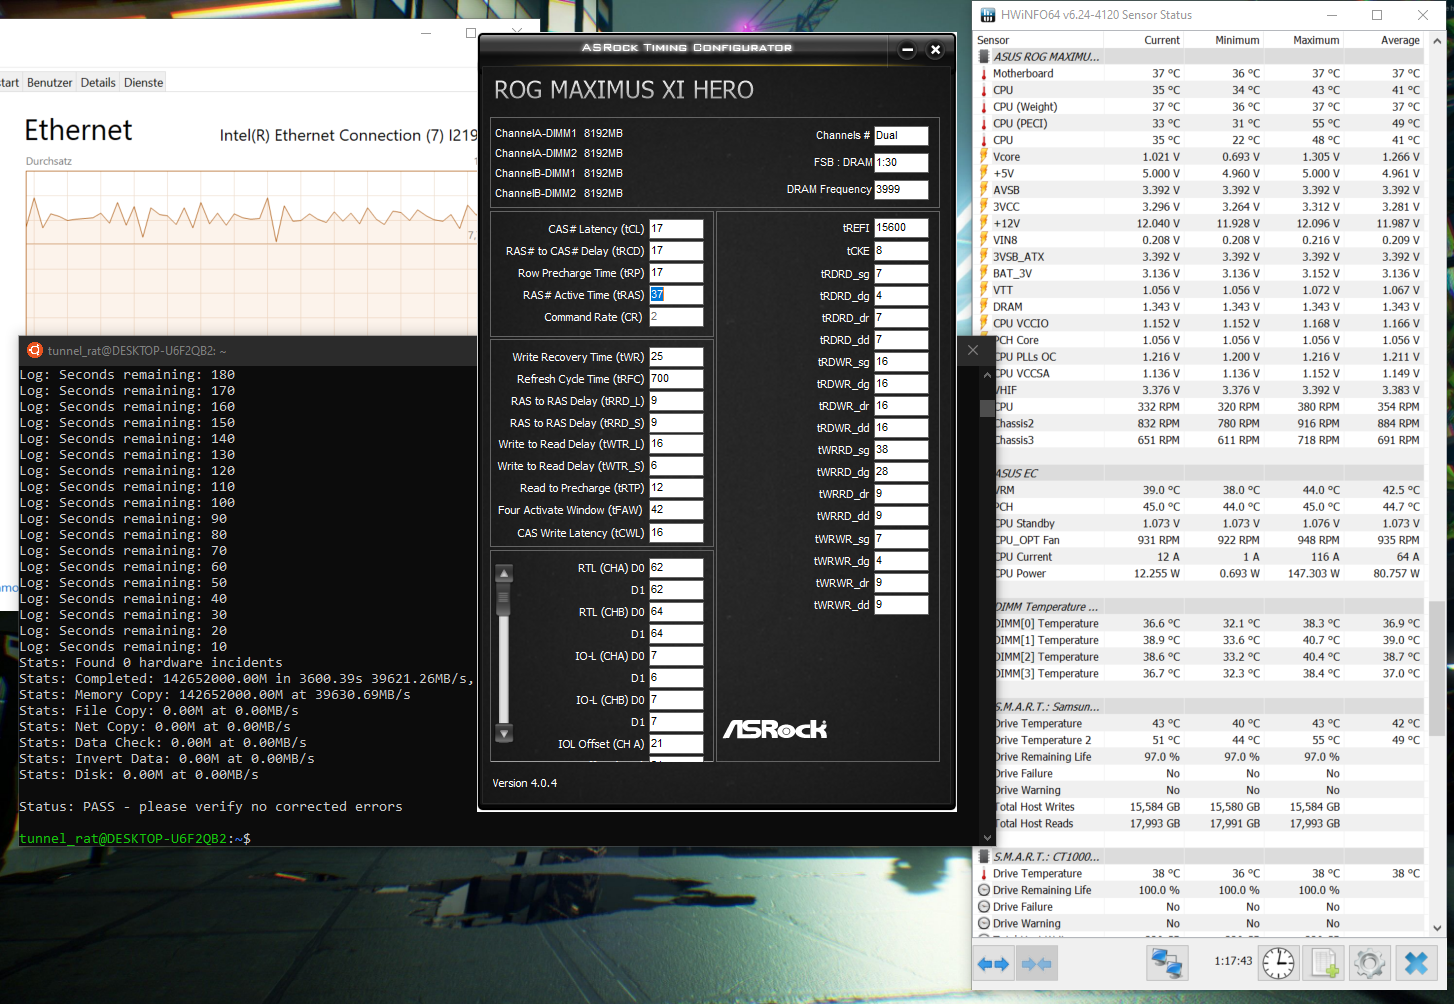This screenshot has height=1004, width=1454.
Task: Click CAS Write Latency (tCWL) field
Action: (x=676, y=533)
